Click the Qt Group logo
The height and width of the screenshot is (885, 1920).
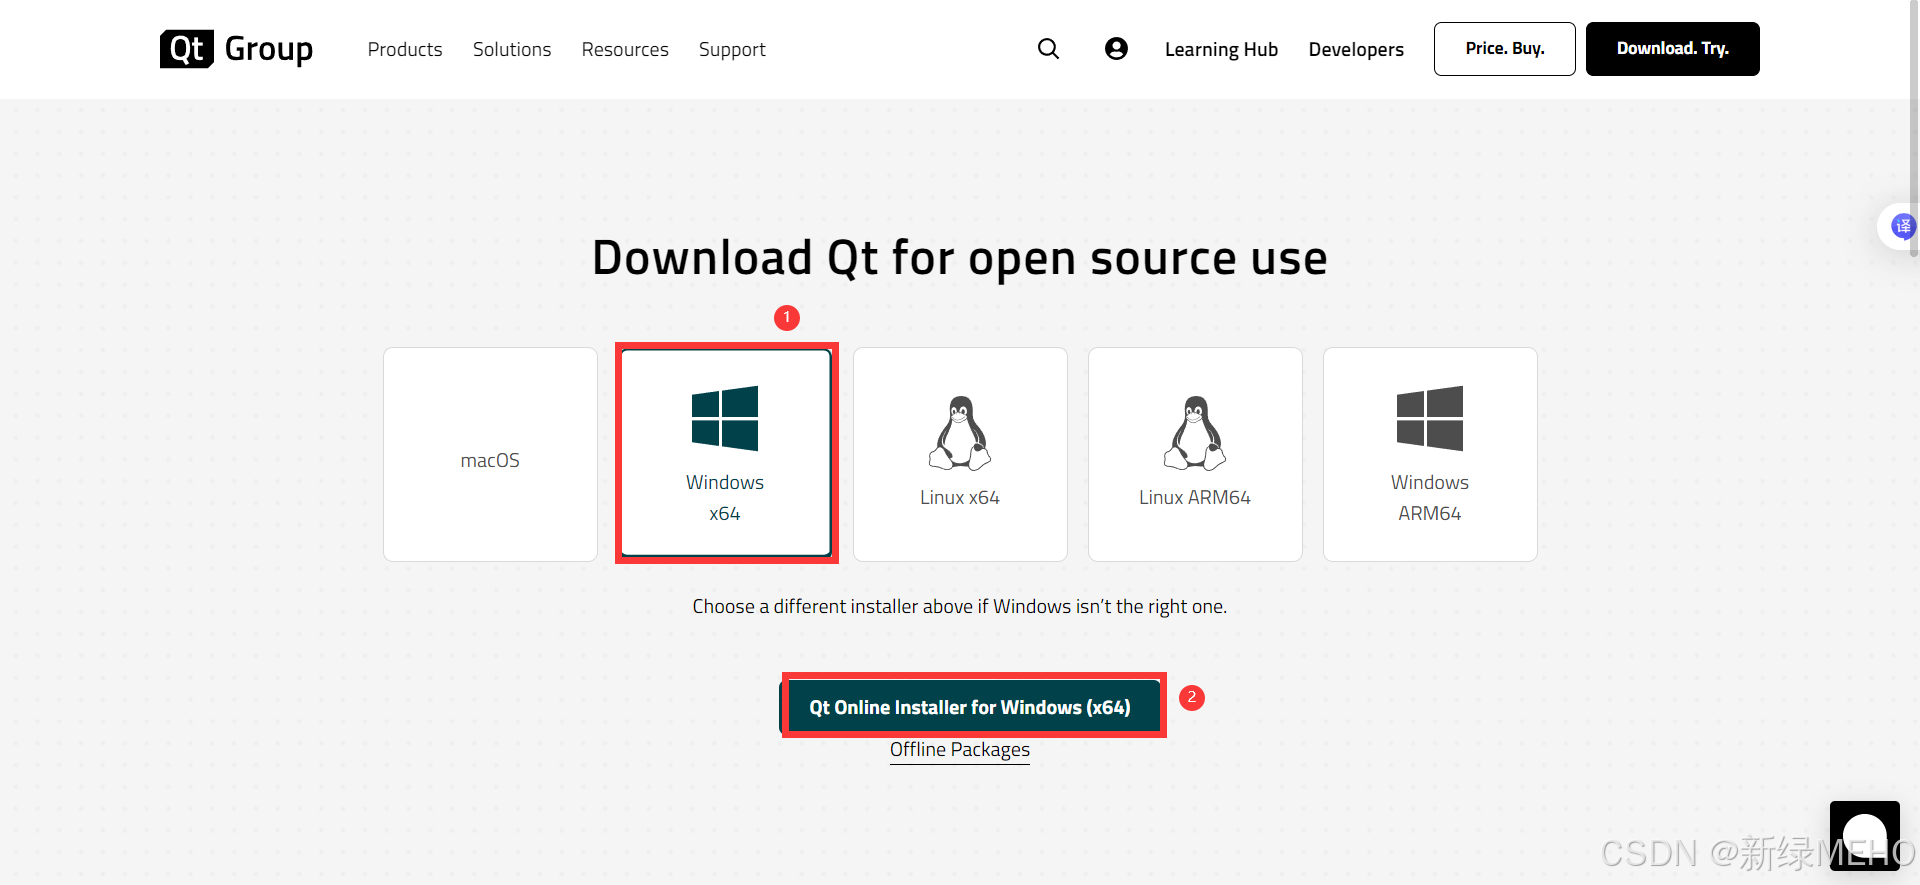236,49
